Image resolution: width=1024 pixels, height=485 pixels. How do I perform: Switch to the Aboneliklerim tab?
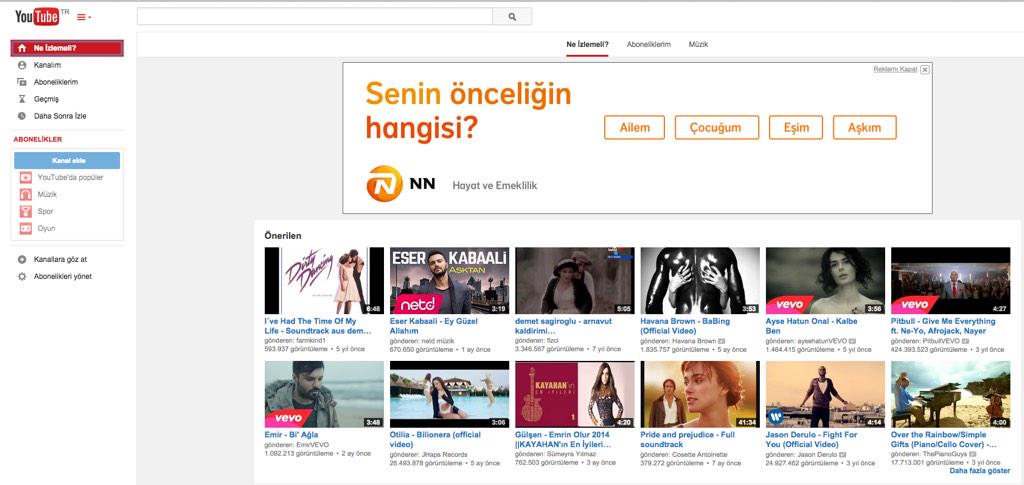[648, 44]
